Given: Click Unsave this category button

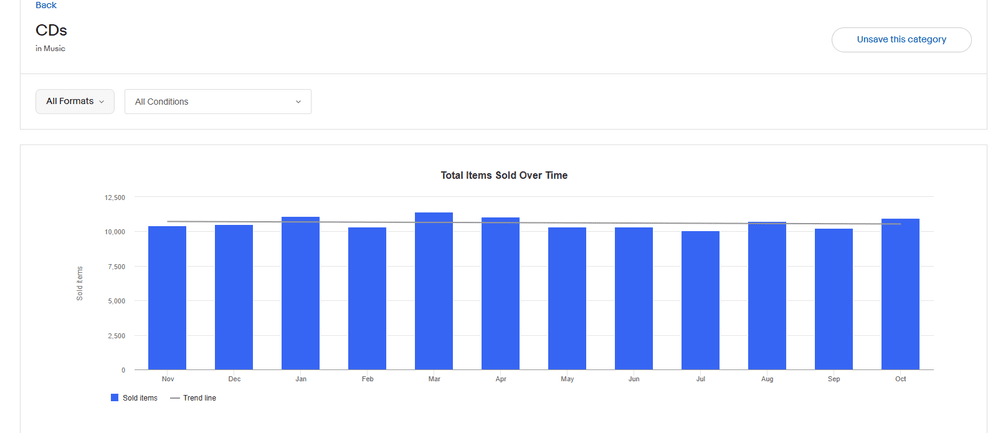Looking at the screenshot, I should (x=901, y=39).
